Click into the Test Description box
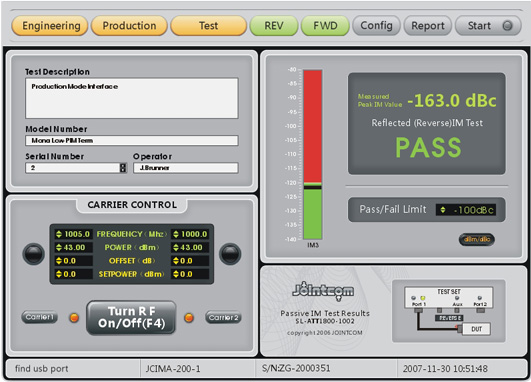 pos(132,98)
